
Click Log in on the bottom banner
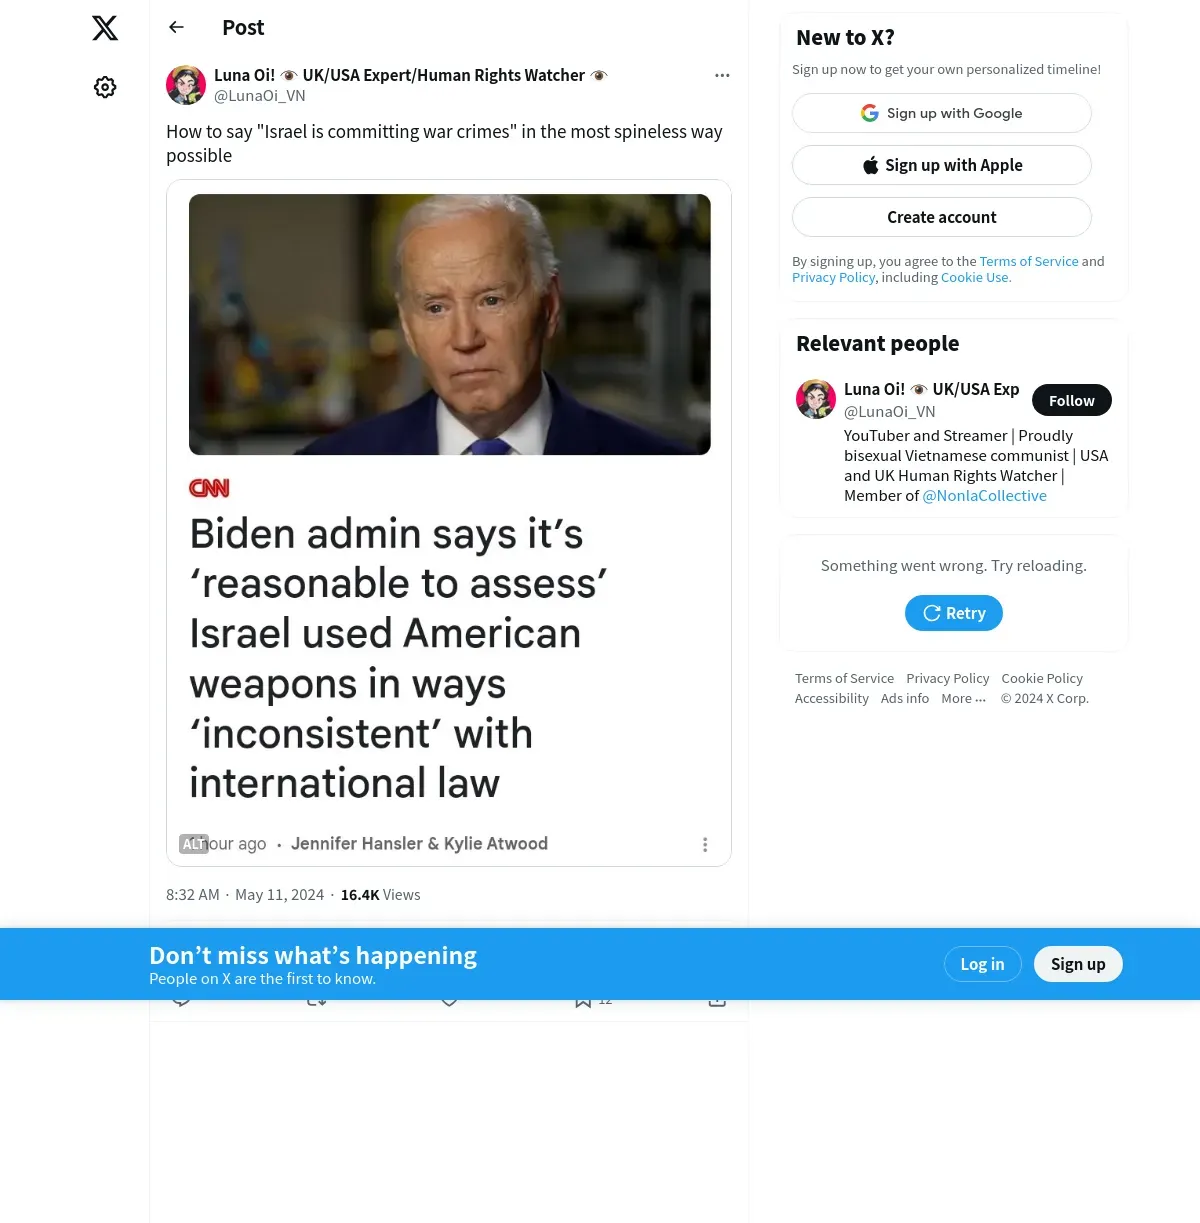pos(982,964)
